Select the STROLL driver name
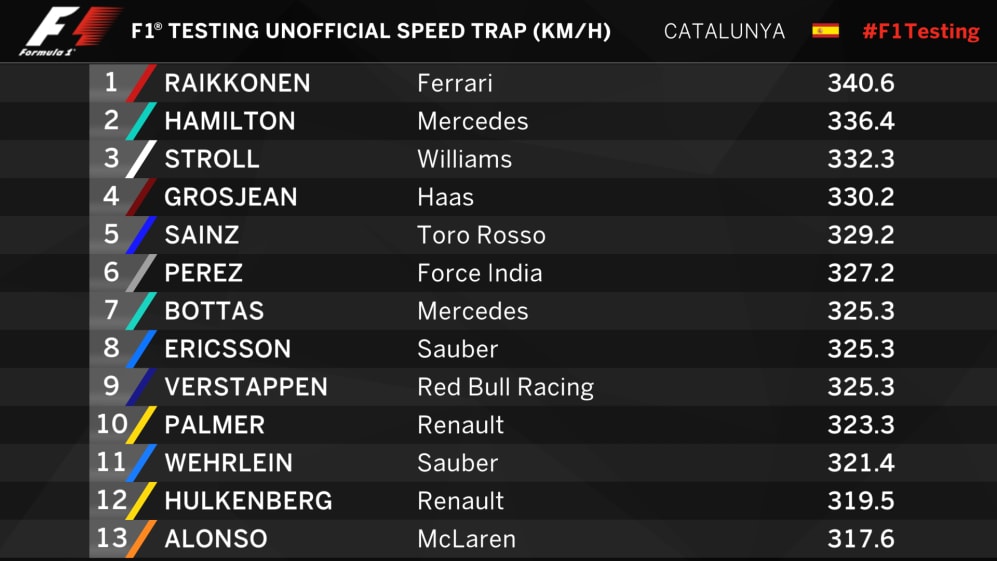 (x=212, y=159)
